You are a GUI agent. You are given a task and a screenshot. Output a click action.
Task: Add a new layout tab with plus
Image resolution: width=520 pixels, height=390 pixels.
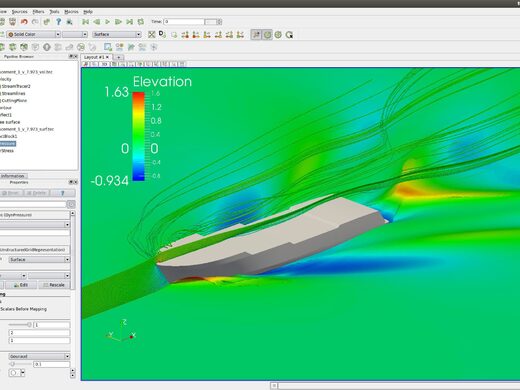coord(118,57)
